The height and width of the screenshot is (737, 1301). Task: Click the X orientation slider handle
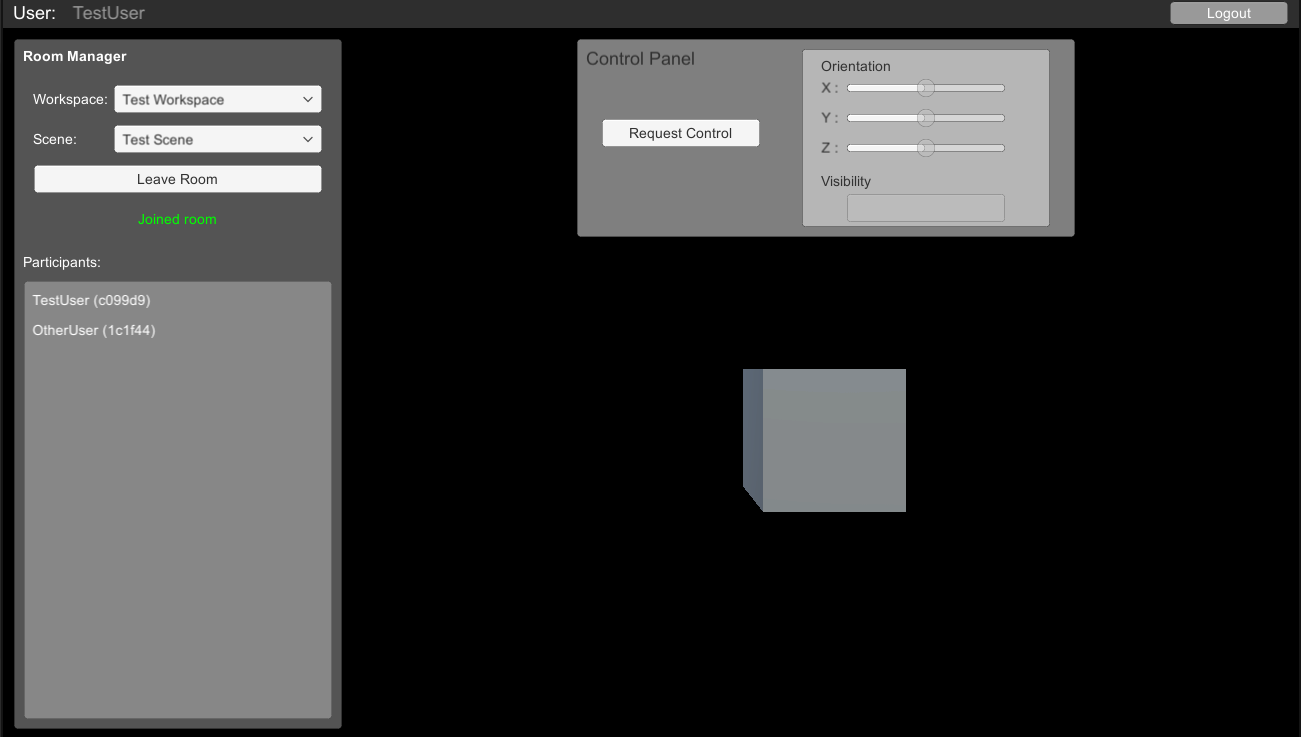(926, 88)
